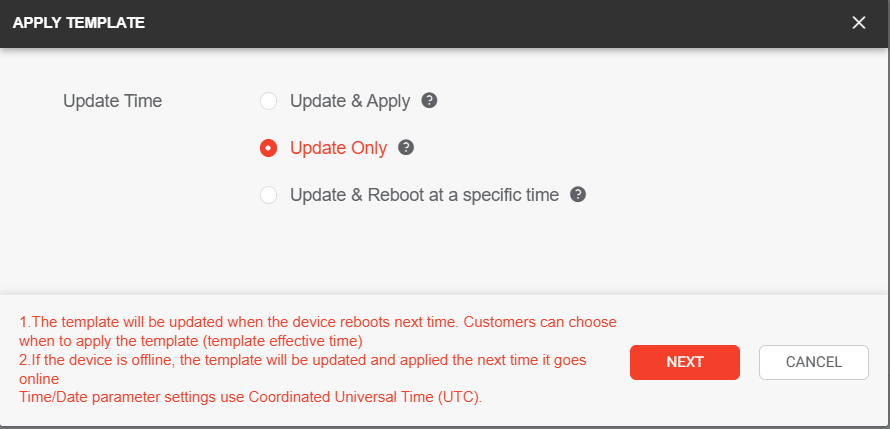The image size is (890, 429).
Task: Click the "Update & Apply" option label
Action: (x=350, y=101)
